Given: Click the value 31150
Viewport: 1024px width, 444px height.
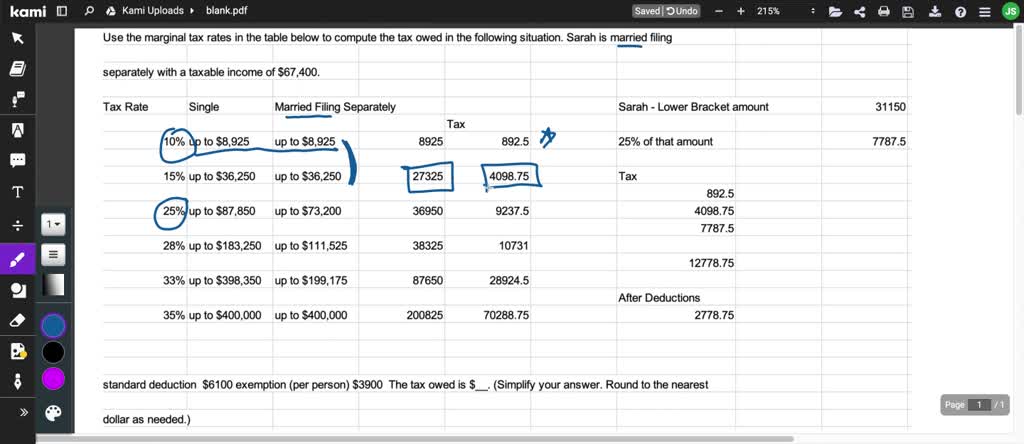Looking at the screenshot, I should (890, 107).
